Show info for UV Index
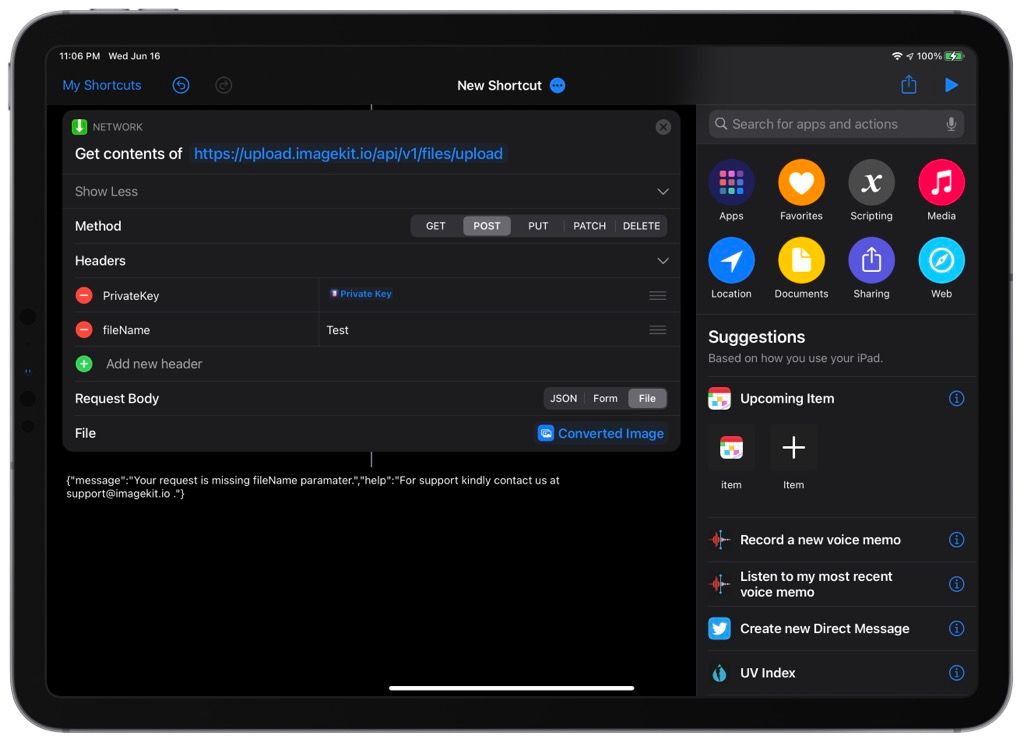1024x743 pixels. tap(956, 672)
